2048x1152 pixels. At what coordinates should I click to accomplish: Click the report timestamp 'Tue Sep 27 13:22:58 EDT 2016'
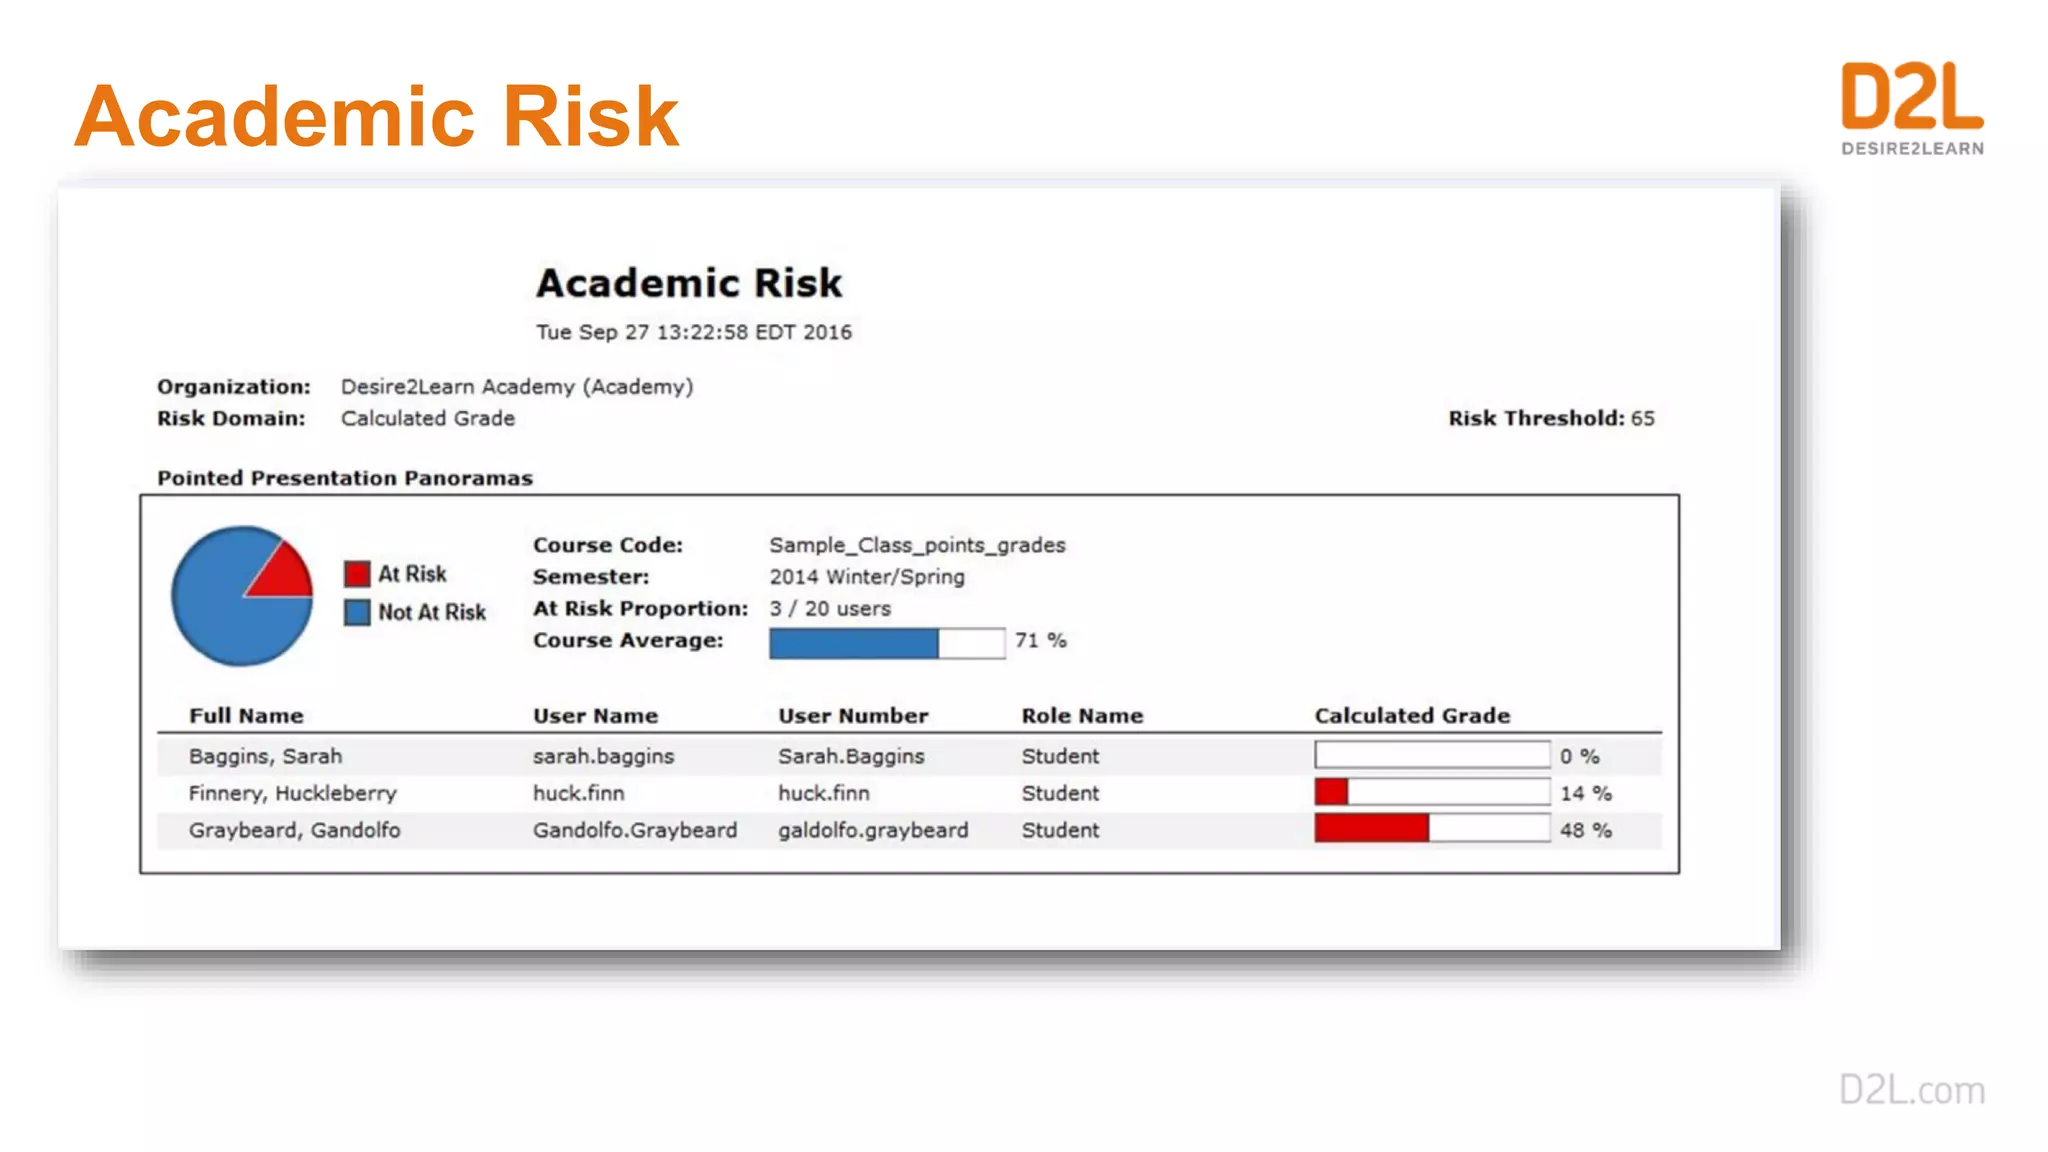coord(694,332)
